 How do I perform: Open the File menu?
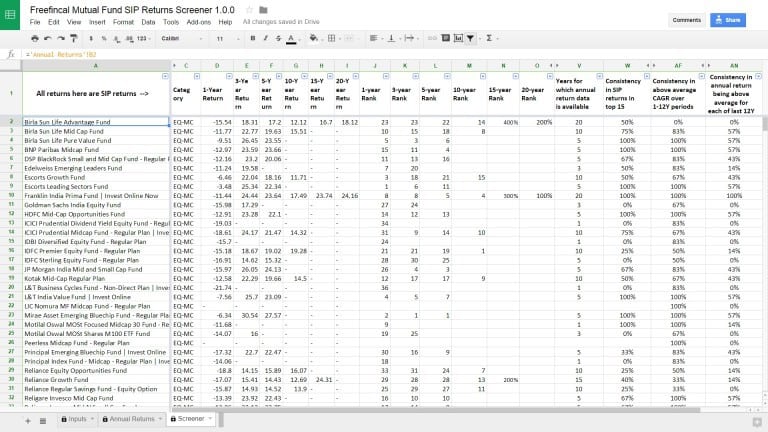coord(35,22)
